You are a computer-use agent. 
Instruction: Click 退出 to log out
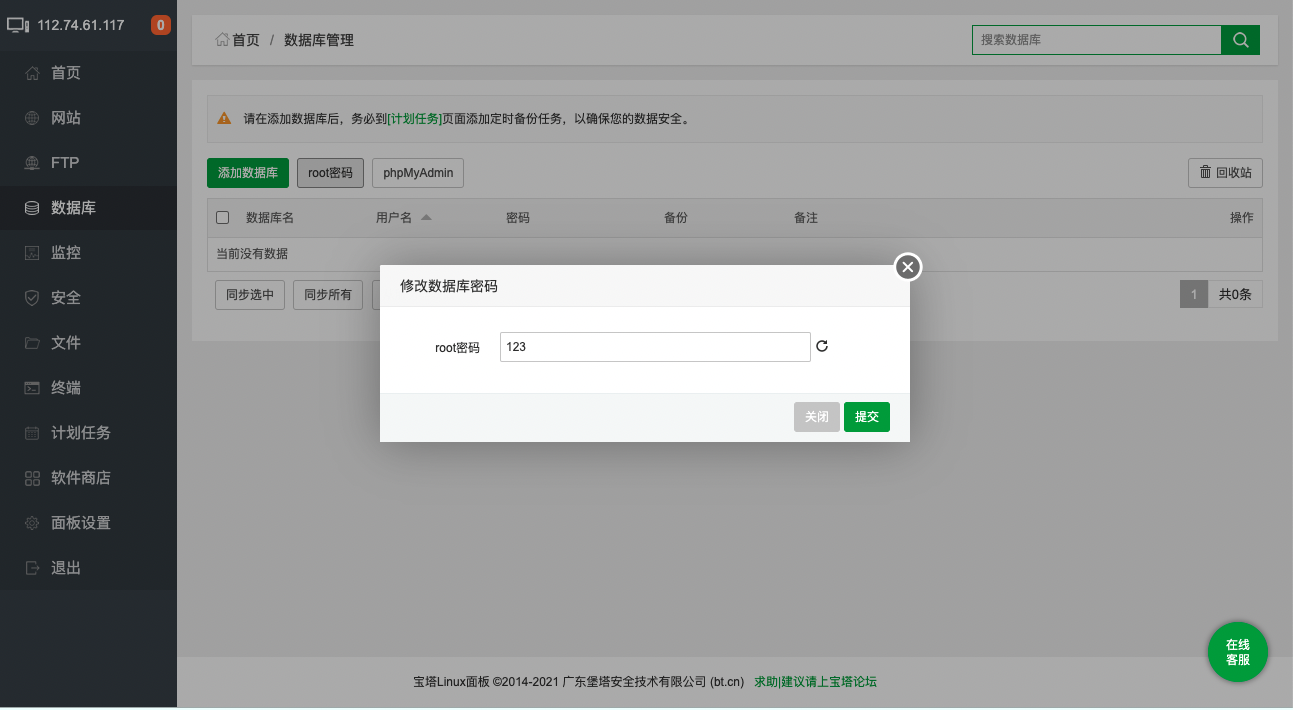point(88,568)
